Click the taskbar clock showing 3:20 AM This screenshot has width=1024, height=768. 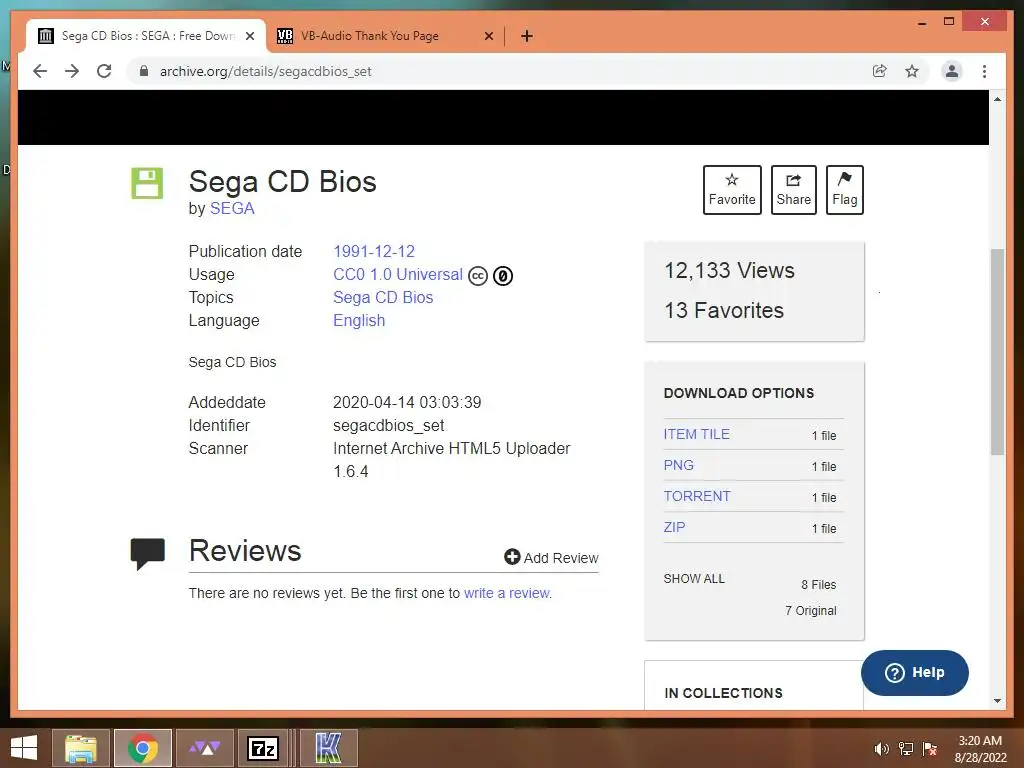980,749
